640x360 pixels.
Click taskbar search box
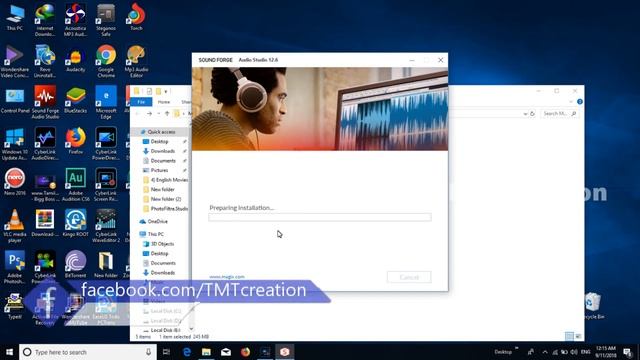point(88,352)
